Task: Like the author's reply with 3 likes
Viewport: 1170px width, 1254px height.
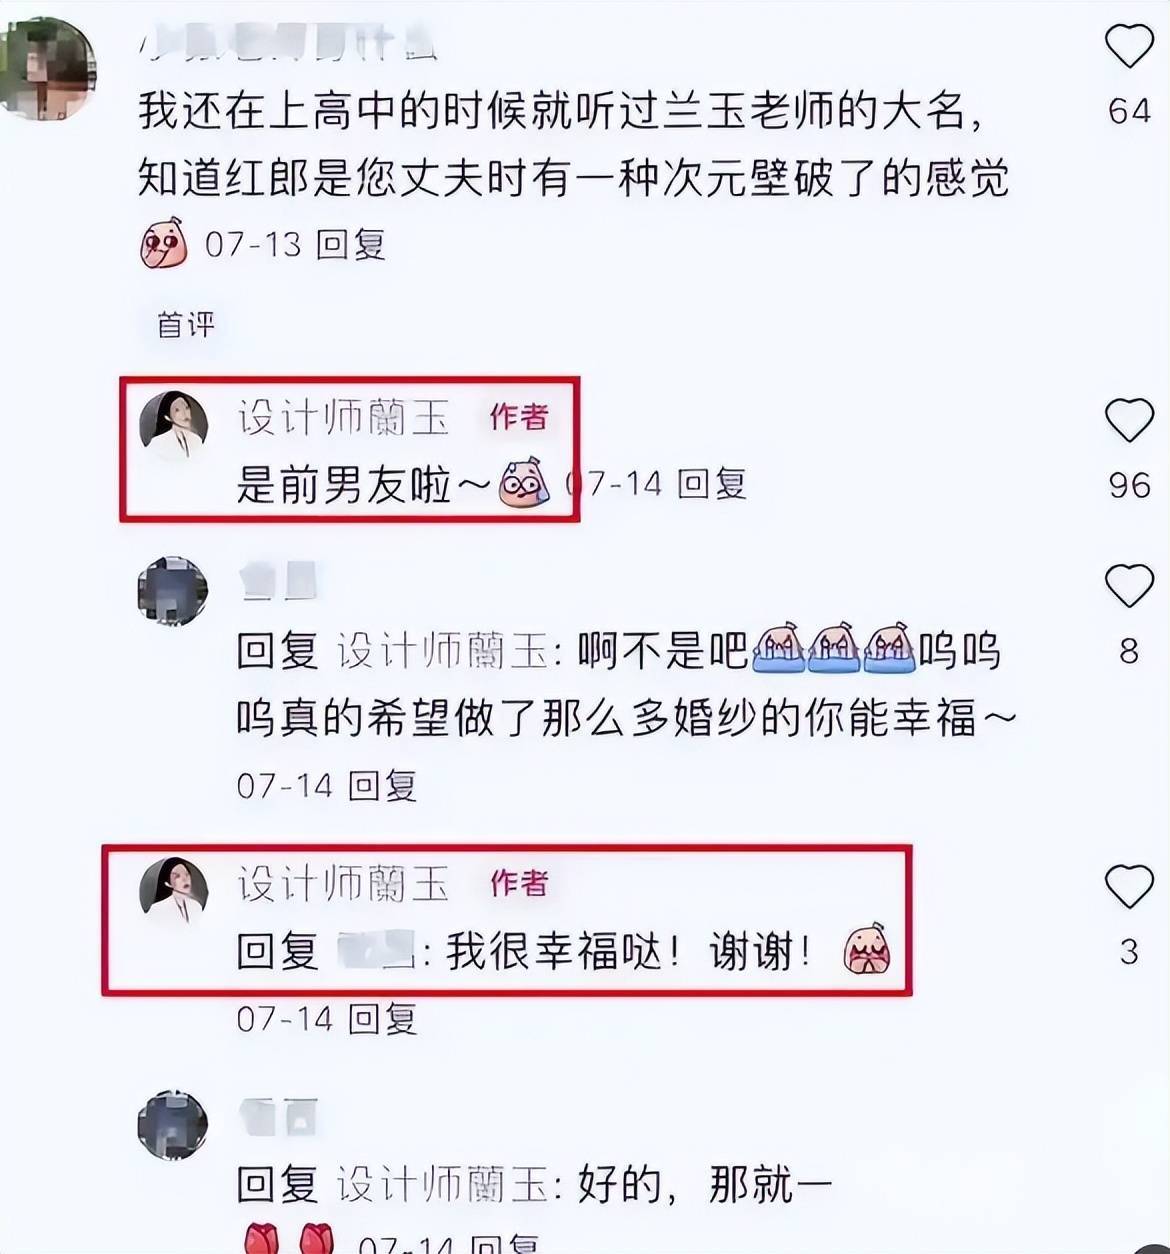Action: [x=1129, y=886]
